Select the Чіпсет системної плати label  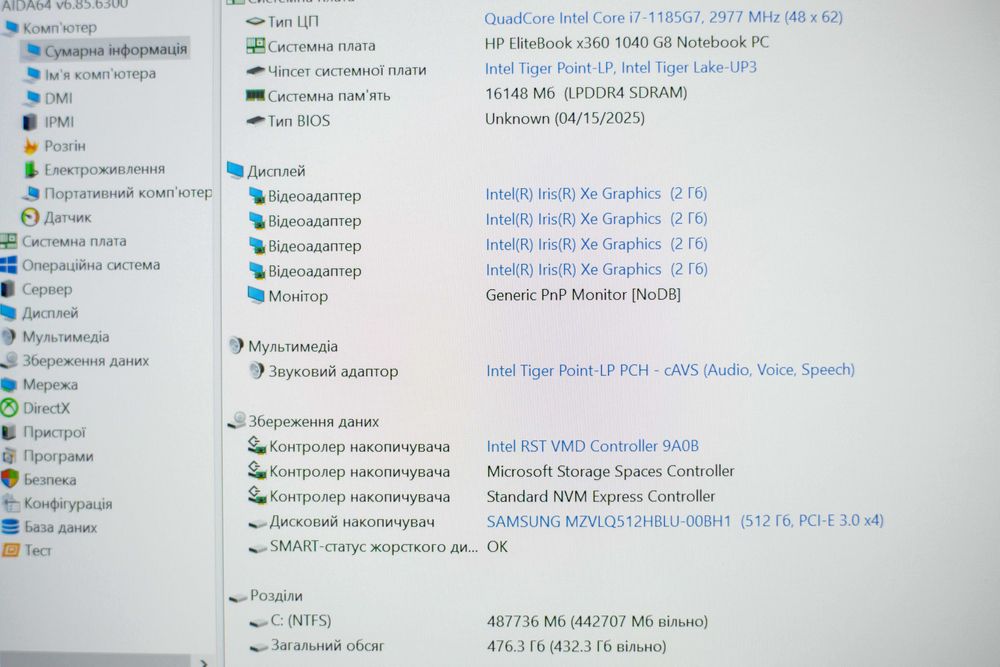click(347, 70)
